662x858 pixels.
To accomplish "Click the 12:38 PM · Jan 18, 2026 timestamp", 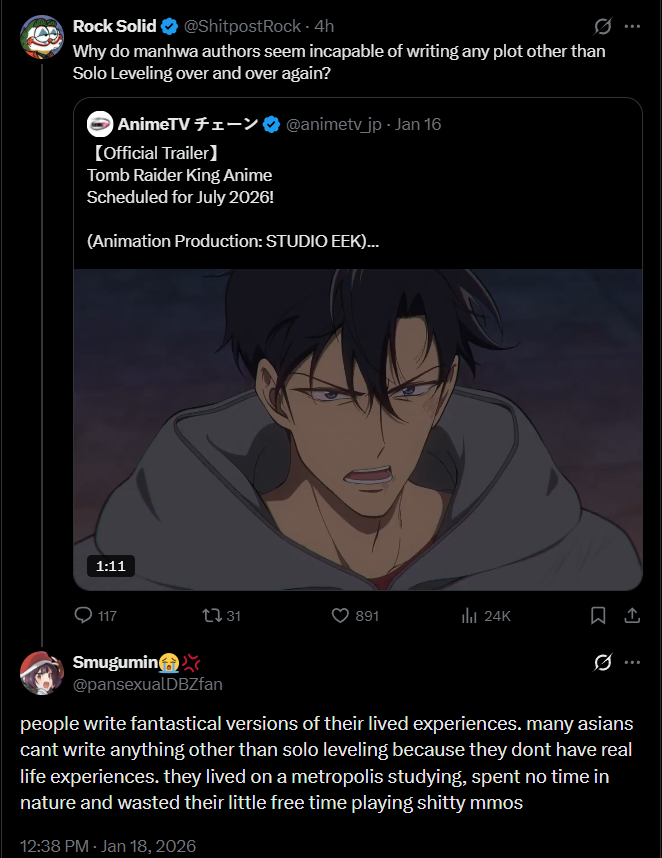I will pos(108,846).
